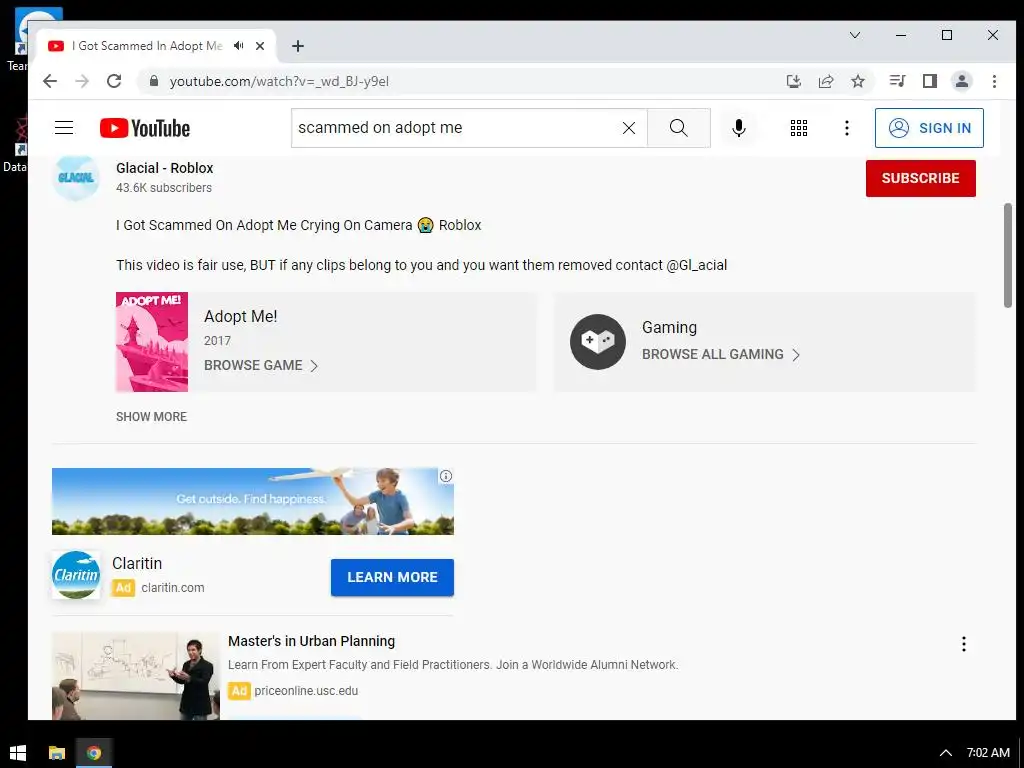Screen dimensions: 1024x768
Task: Open the Windows Start menu
Action: click(x=18, y=753)
